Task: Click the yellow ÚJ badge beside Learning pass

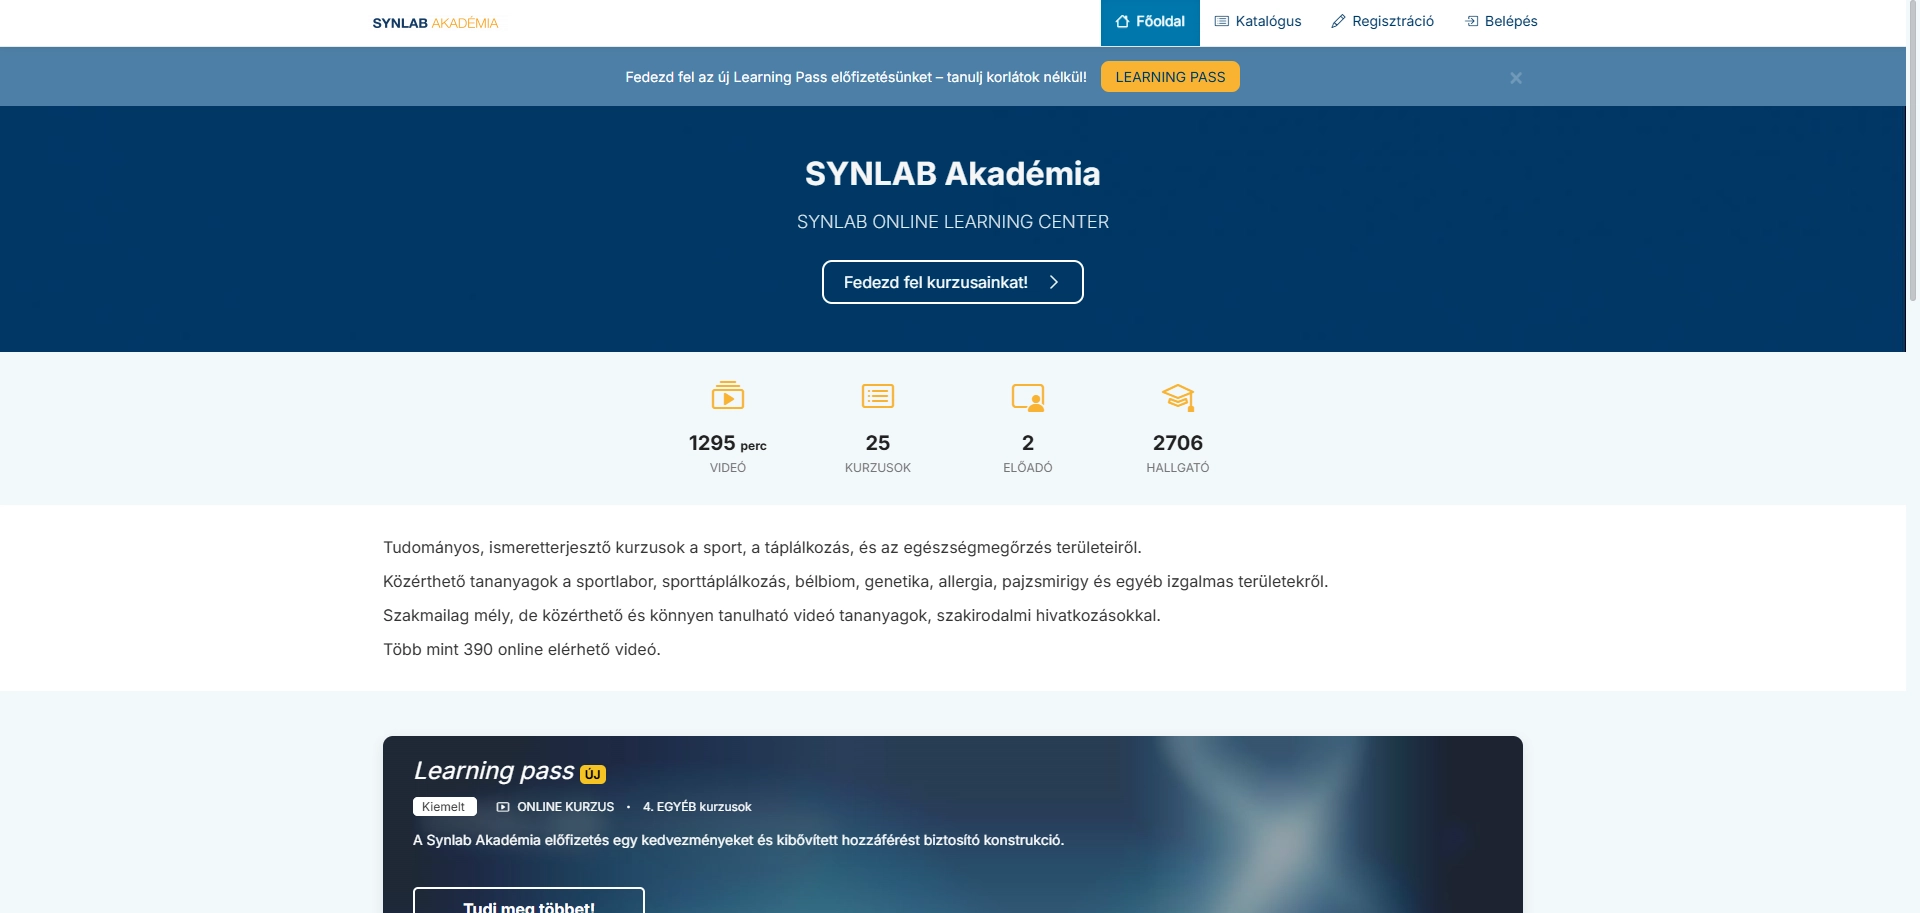Action: (x=593, y=774)
